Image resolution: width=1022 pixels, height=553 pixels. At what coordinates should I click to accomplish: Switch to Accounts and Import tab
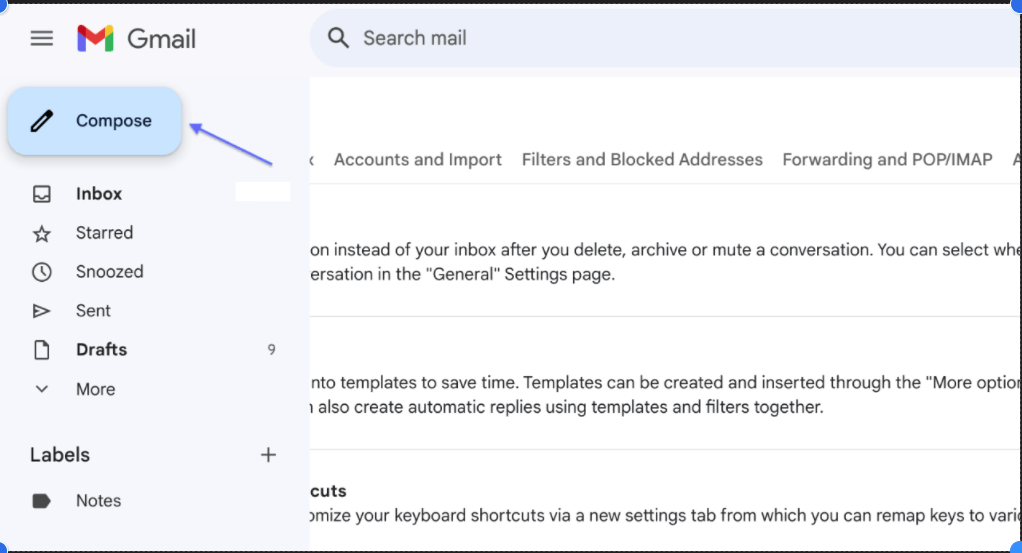[418, 160]
